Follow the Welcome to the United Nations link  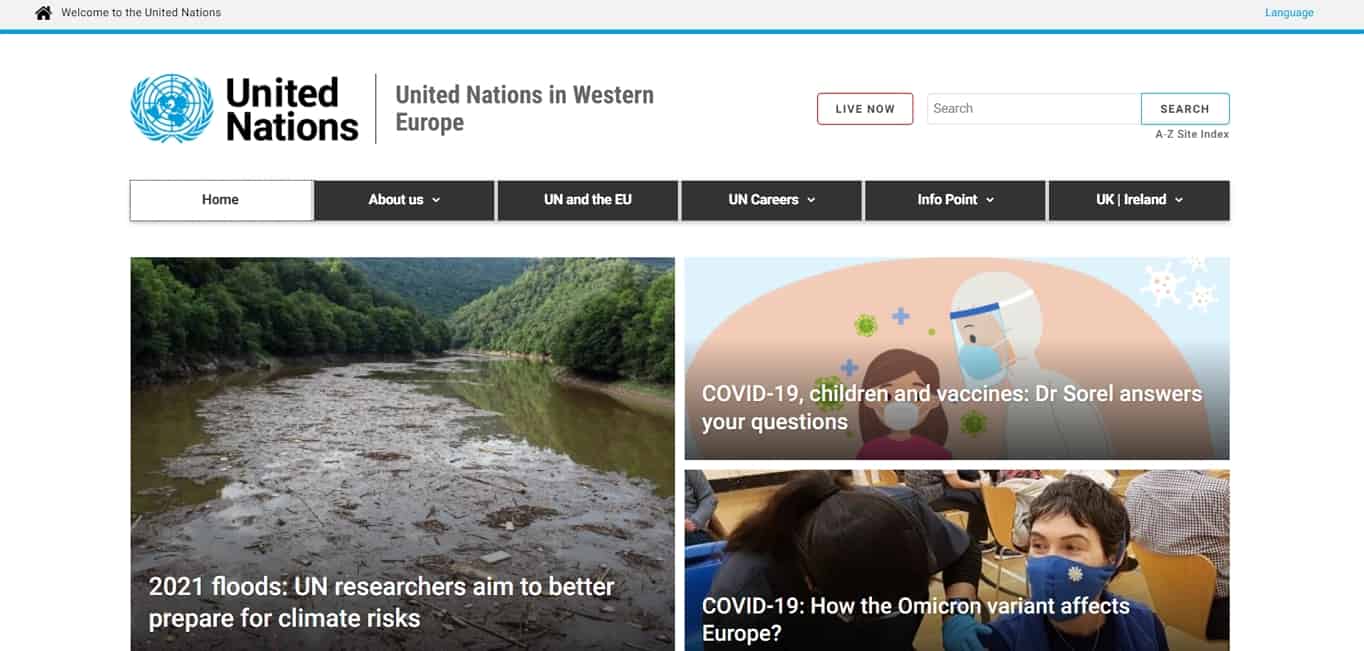(141, 13)
